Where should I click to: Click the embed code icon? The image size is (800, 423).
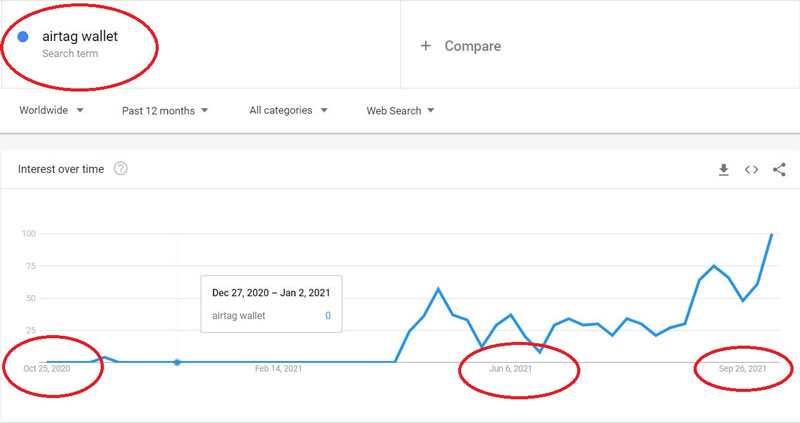pyautogui.click(x=751, y=170)
